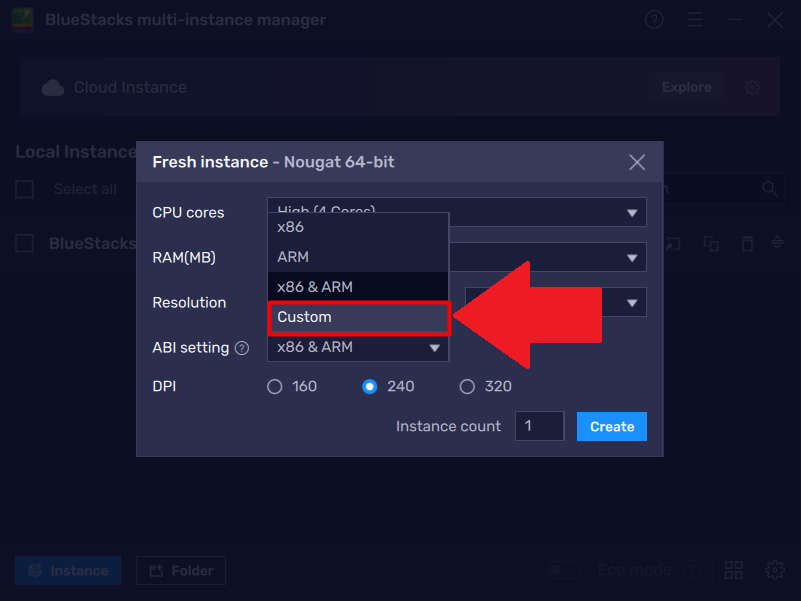Select the x86 ABI option
Viewport: 801px width, 601px height.
coord(358,227)
